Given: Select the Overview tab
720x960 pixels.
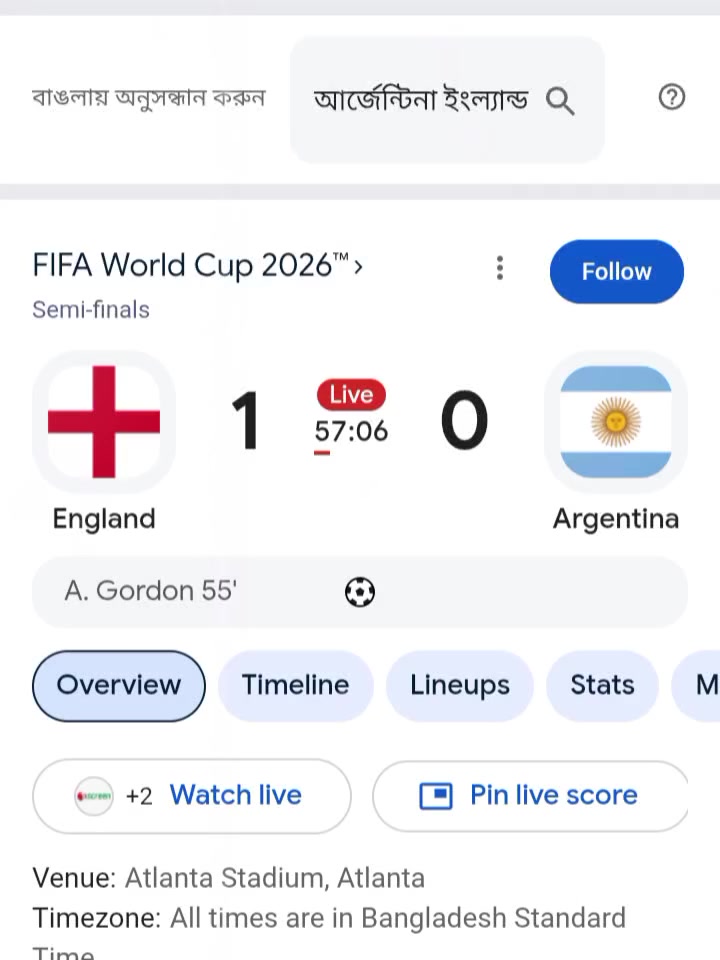Looking at the screenshot, I should (x=119, y=685).
